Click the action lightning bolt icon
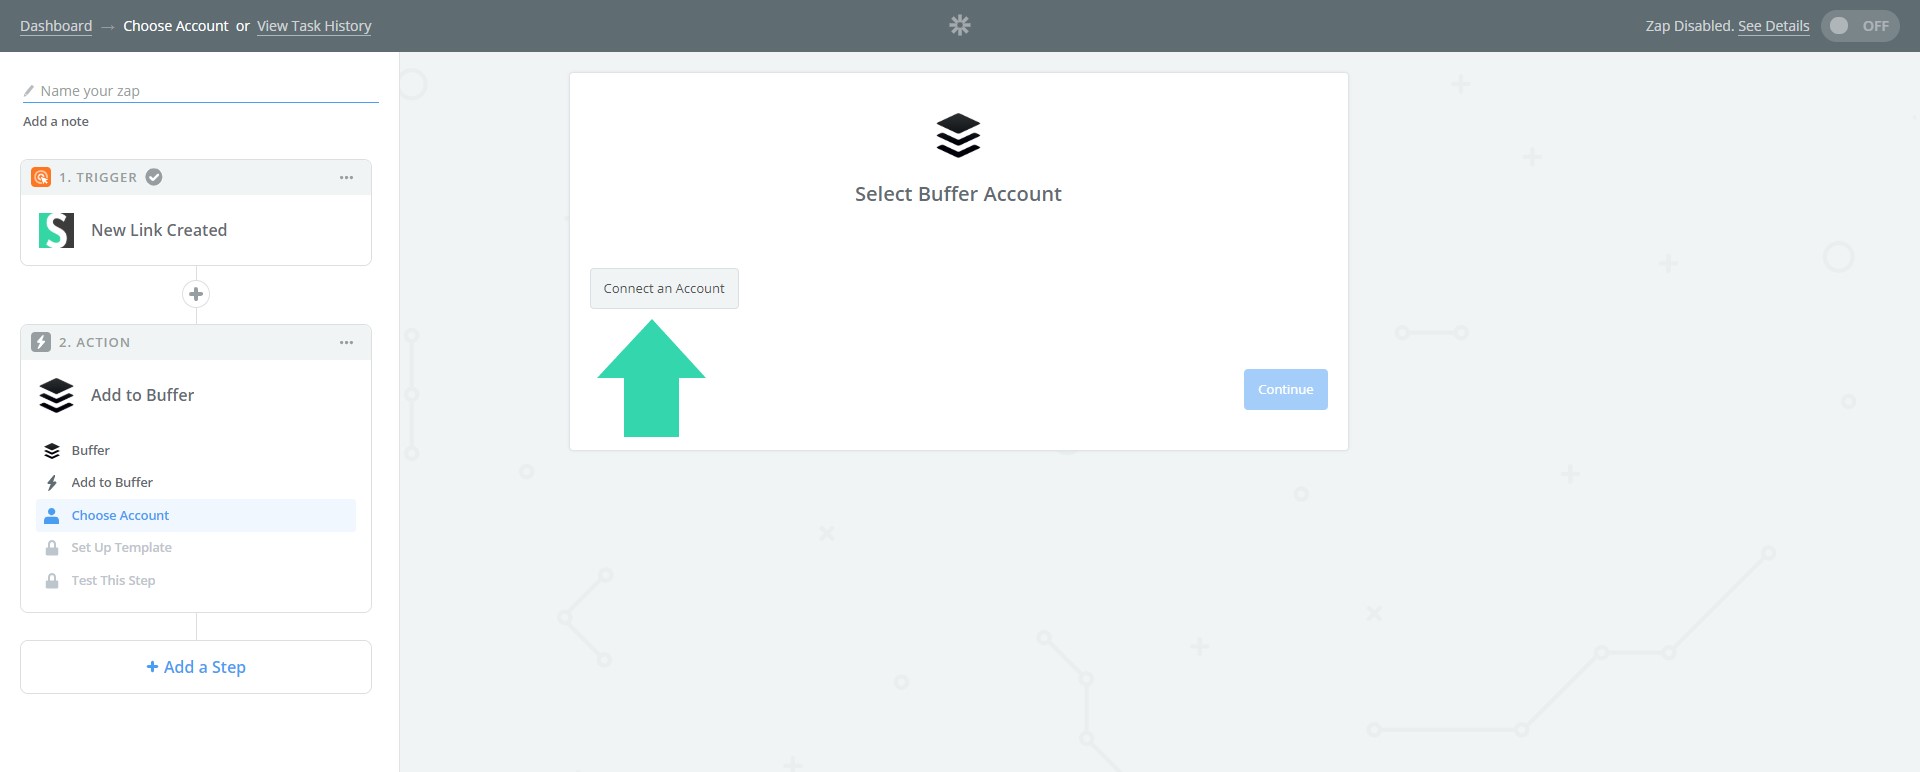The image size is (1920, 772). (41, 342)
